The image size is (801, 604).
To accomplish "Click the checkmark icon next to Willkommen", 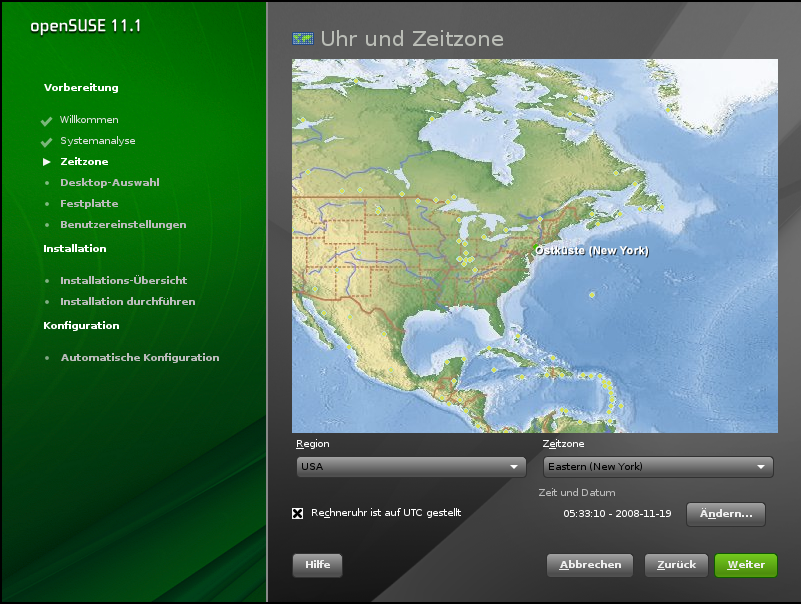I will pos(46,121).
